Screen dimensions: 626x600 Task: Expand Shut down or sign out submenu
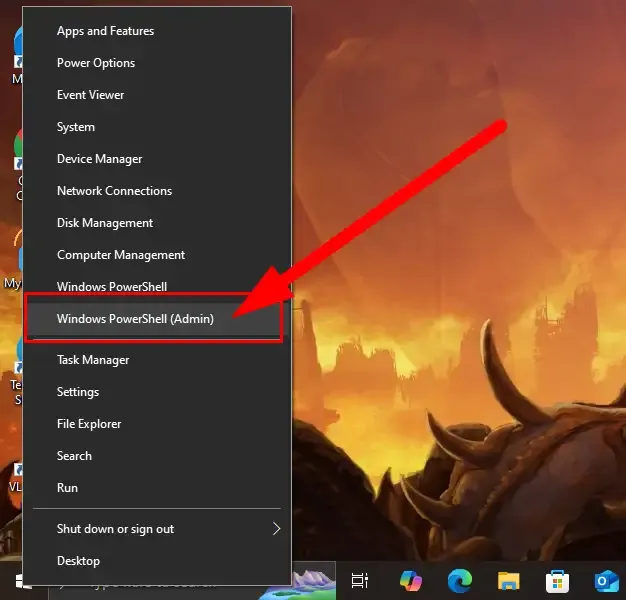[157, 529]
